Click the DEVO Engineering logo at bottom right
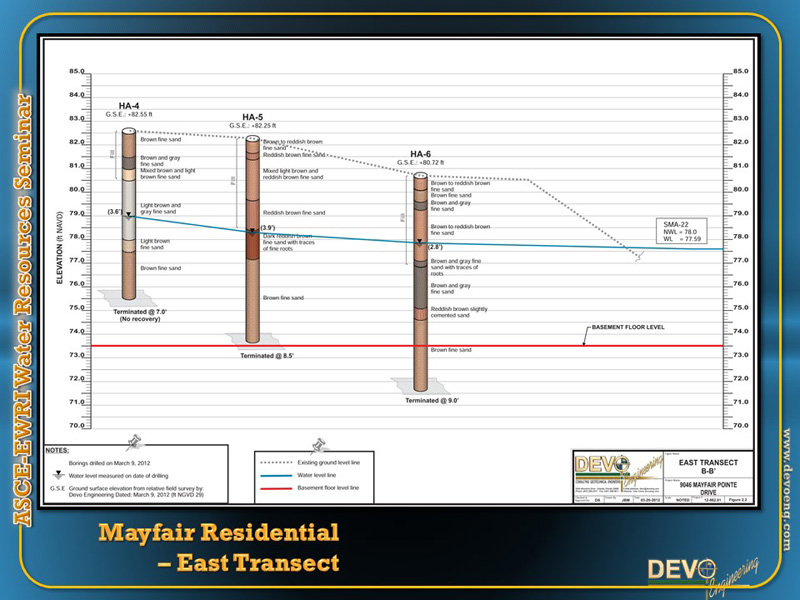 [702, 575]
